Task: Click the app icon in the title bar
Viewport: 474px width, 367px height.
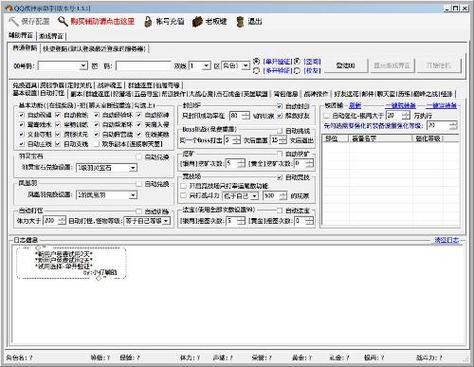Action: pos(9,8)
